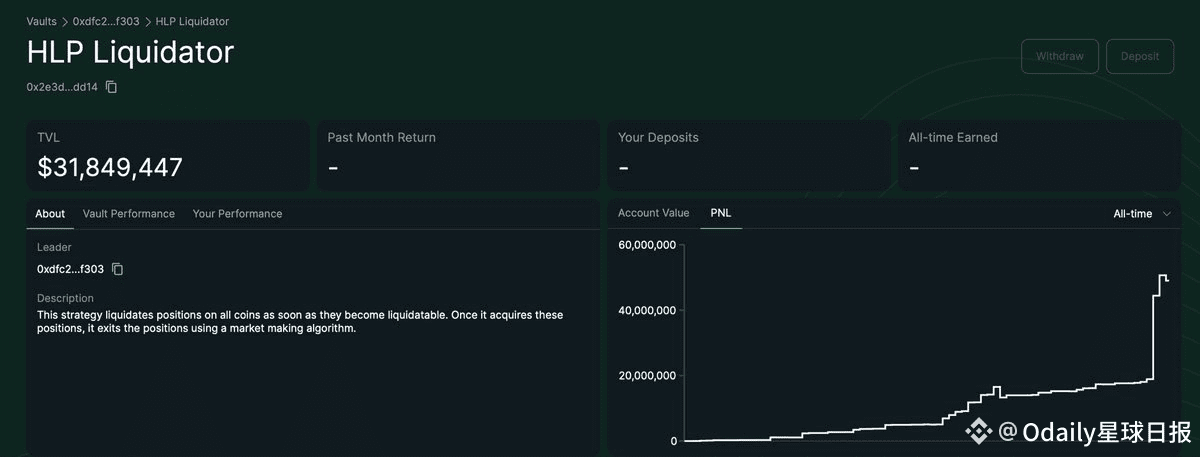
Task: Click the vault address text 0x2e3d...dd14
Action: tap(62, 87)
